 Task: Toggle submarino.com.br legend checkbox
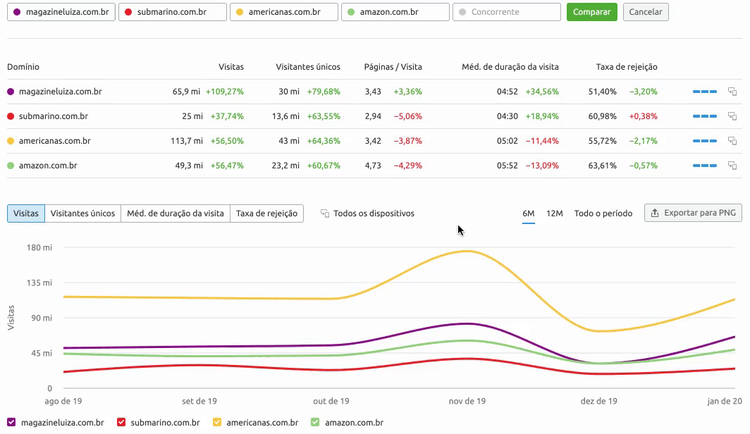click(121, 423)
